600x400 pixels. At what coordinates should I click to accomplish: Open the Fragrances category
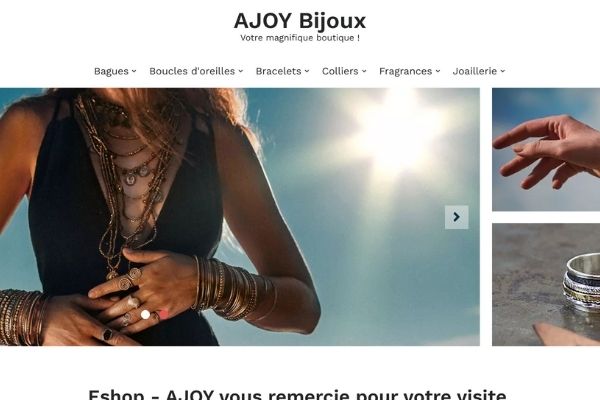(406, 71)
